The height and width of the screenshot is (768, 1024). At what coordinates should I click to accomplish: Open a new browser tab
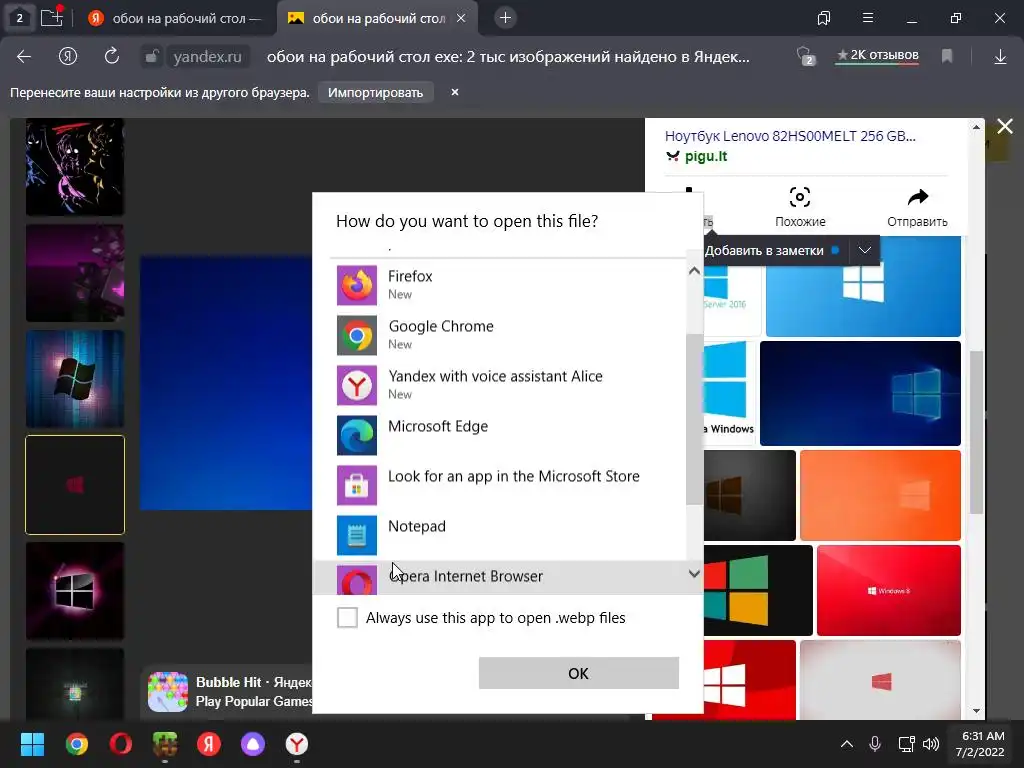click(505, 18)
